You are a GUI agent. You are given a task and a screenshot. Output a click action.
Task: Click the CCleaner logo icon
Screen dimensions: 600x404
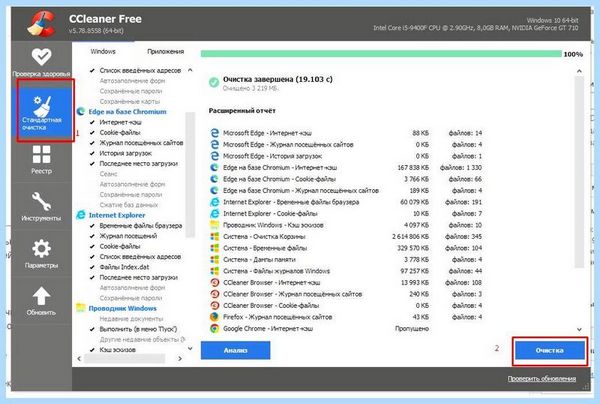tap(42, 24)
